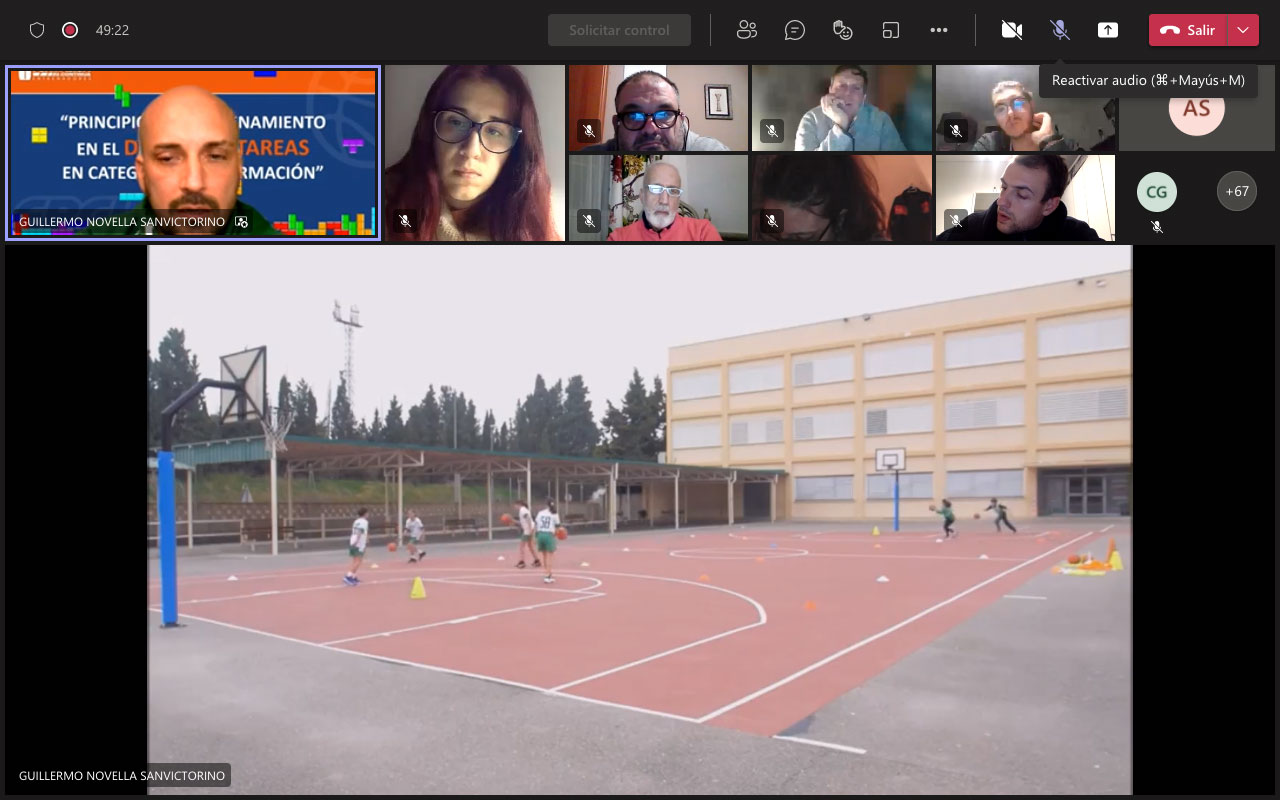Click the icon beside Guillermo's tile name
This screenshot has height=800, width=1280.
click(x=241, y=221)
